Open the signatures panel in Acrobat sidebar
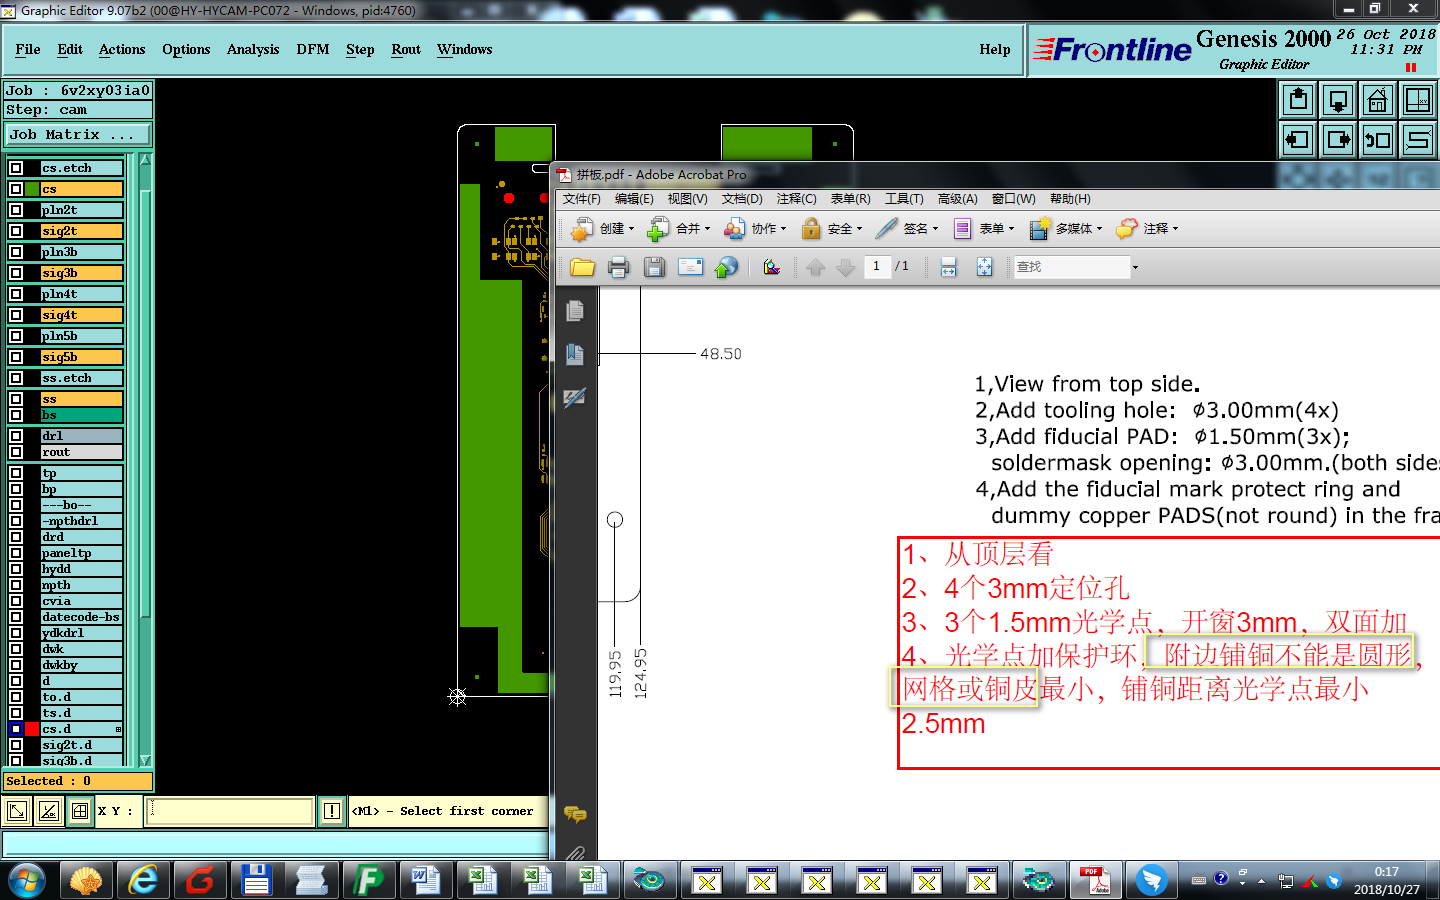 [x=575, y=398]
